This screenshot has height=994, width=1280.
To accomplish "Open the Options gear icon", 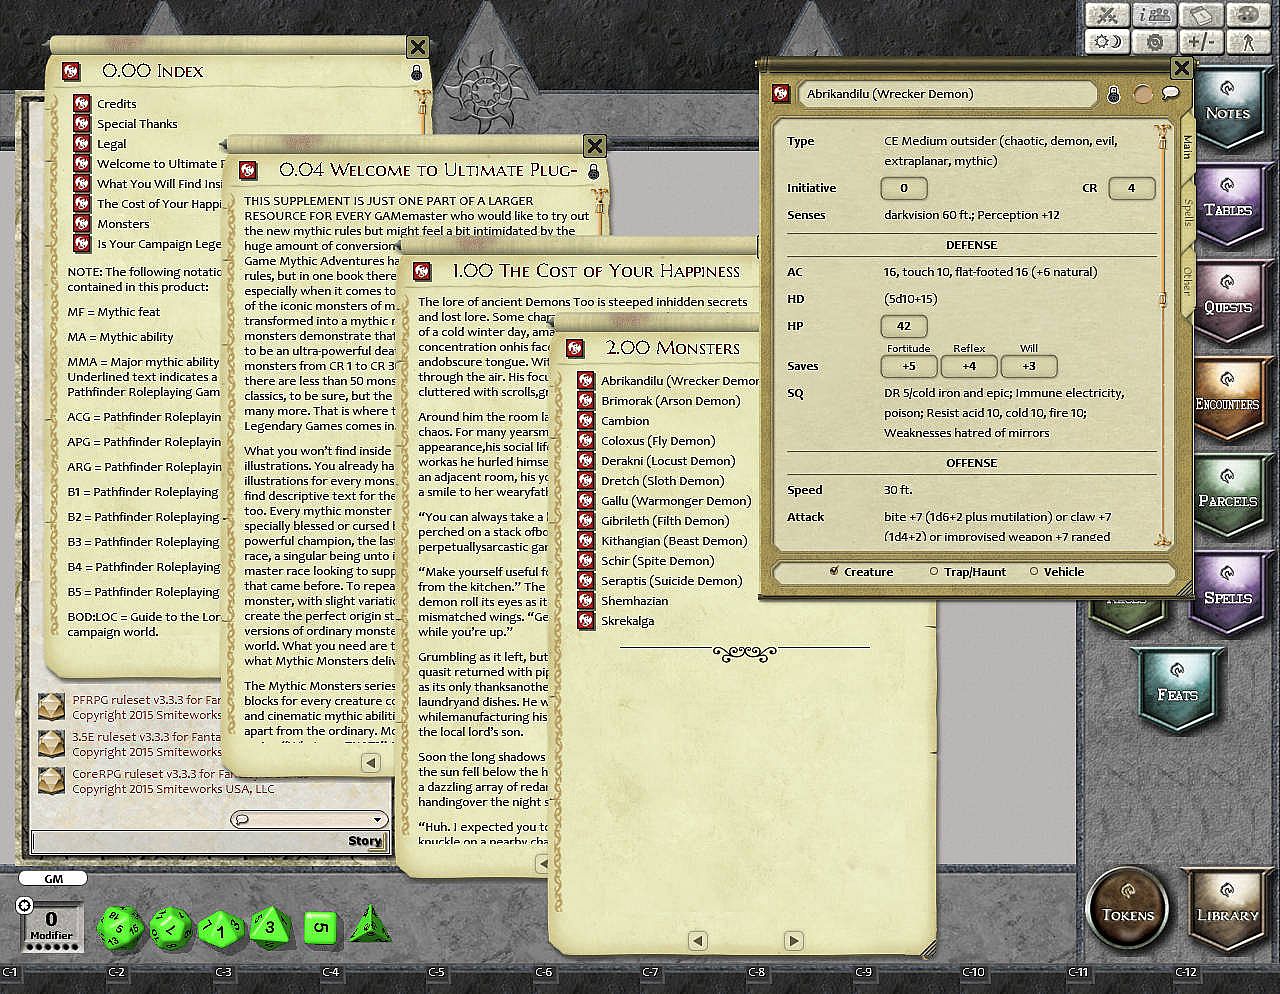I will point(1155,42).
